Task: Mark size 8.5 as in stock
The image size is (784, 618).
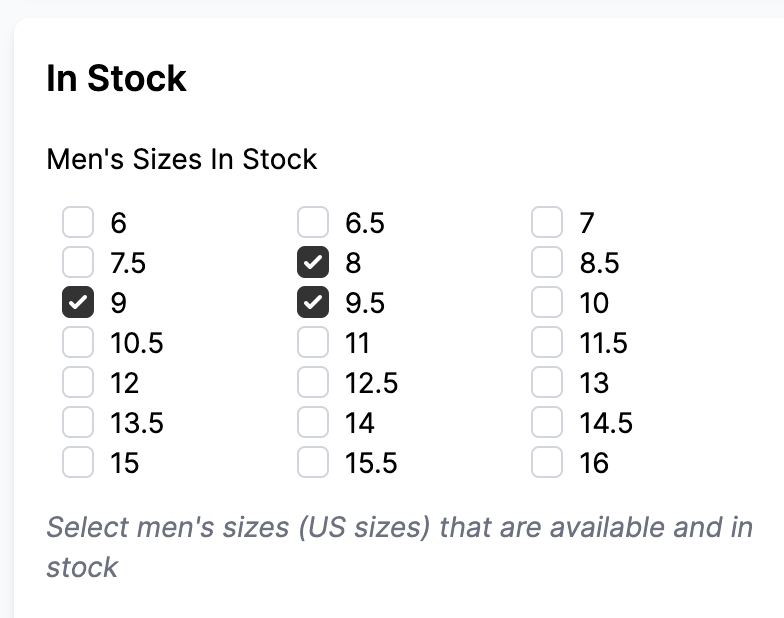Action: click(x=547, y=262)
